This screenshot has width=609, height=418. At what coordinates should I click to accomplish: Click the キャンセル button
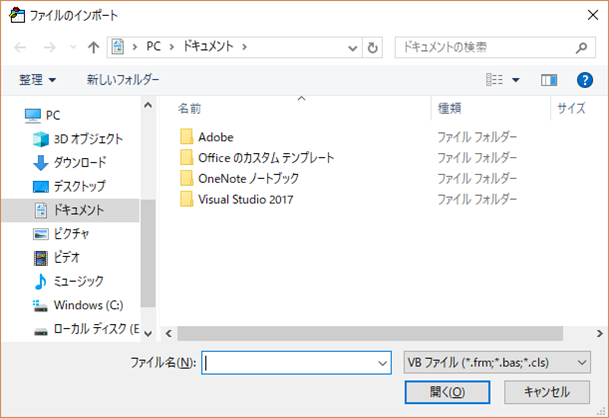tap(547, 392)
